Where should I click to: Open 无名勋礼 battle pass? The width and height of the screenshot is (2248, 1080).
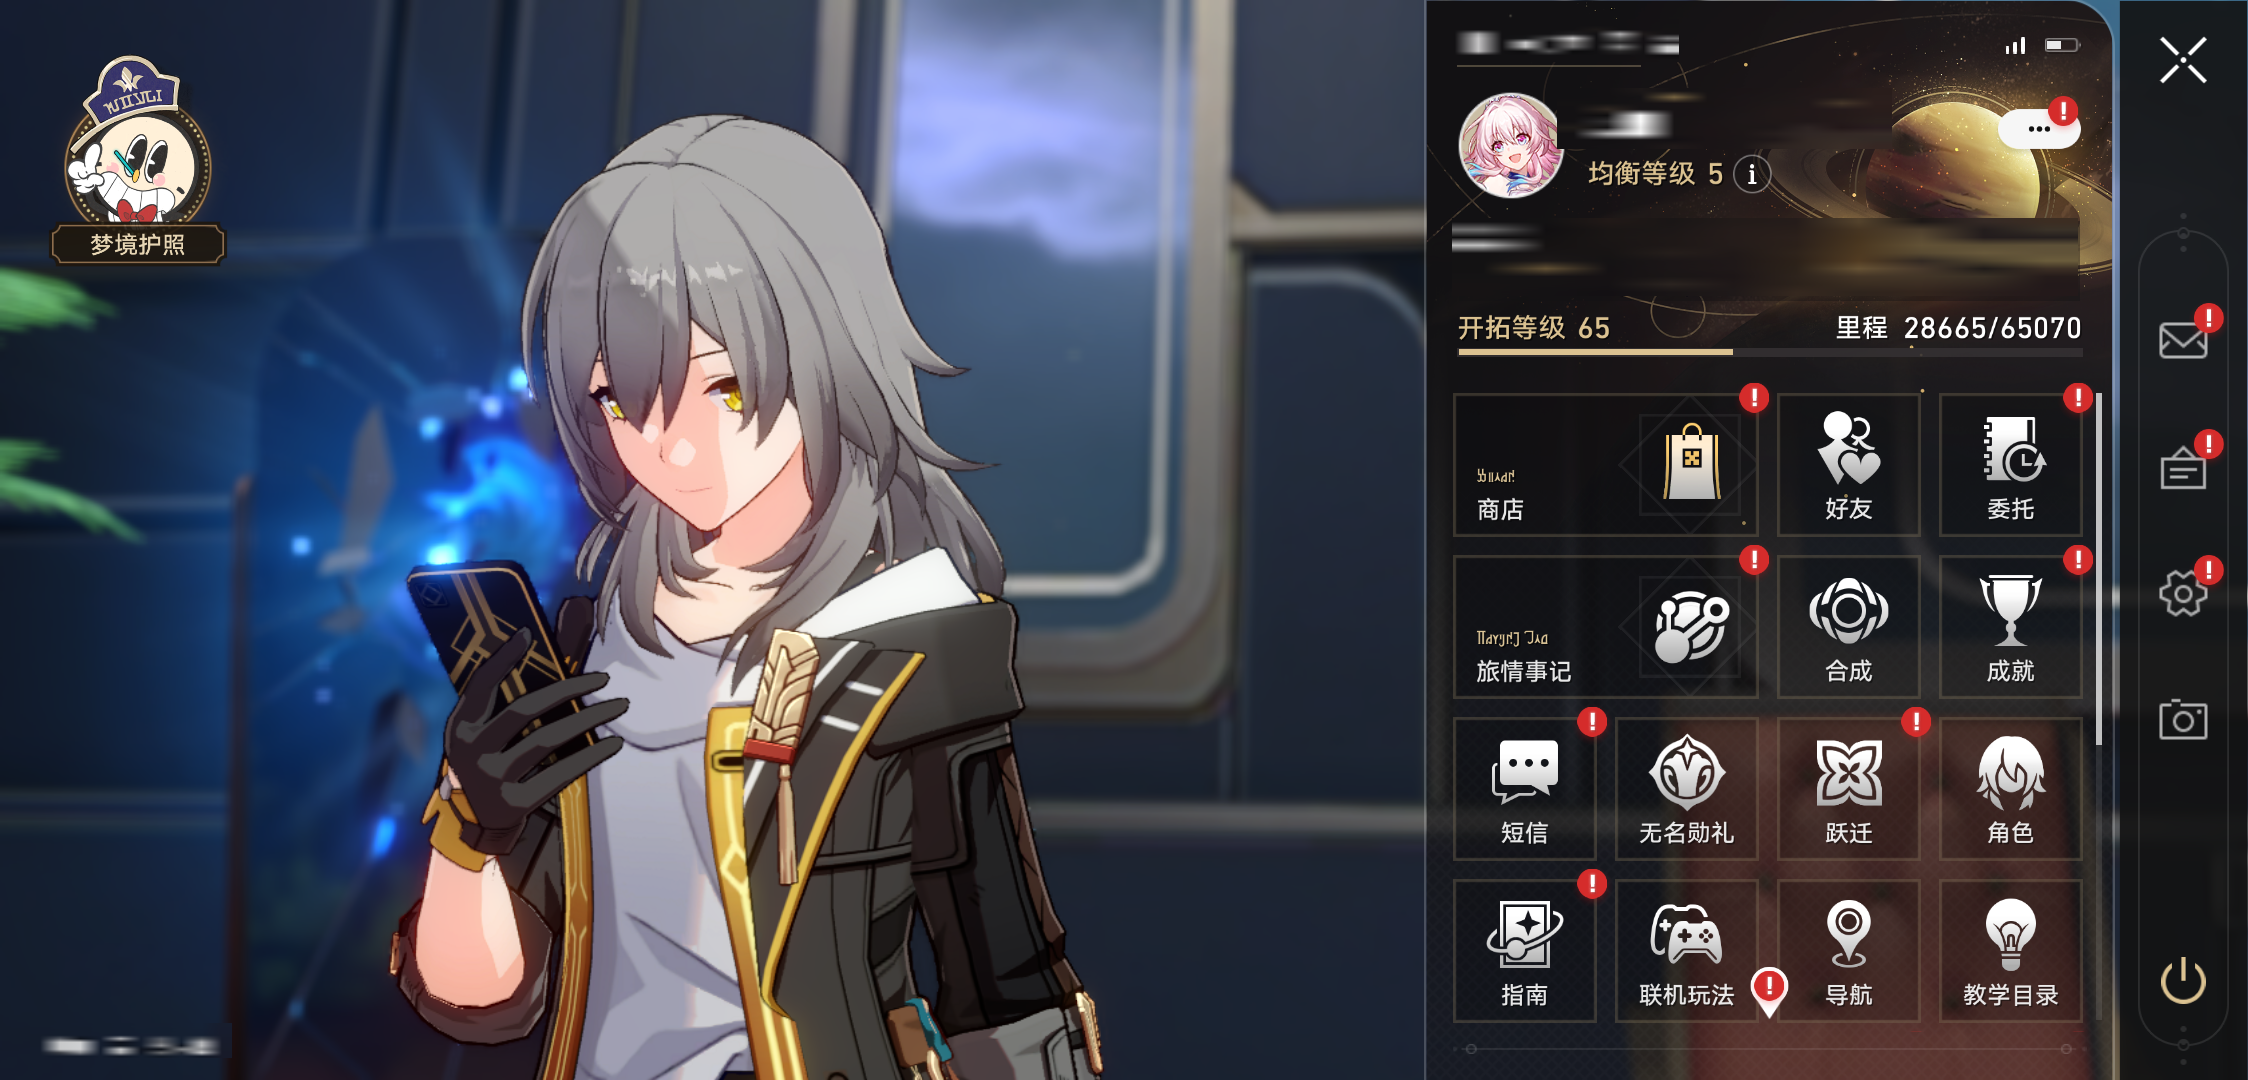1686,789
